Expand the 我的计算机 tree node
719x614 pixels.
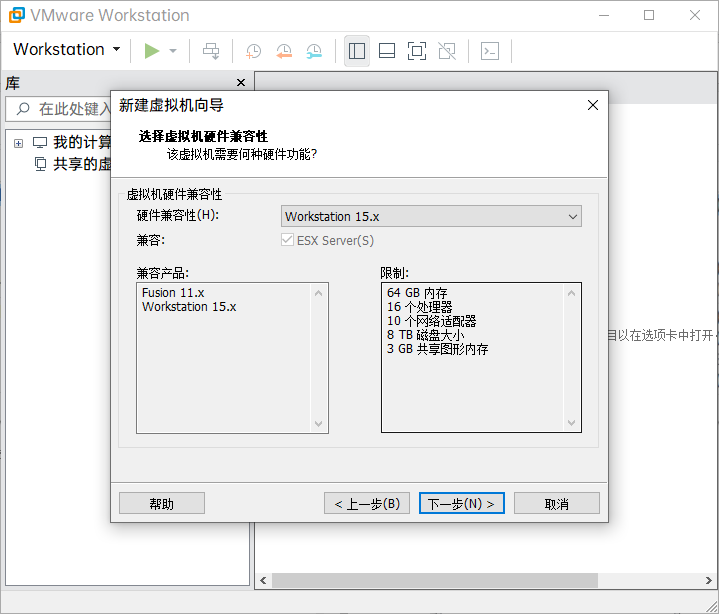[x=18, y=144]
